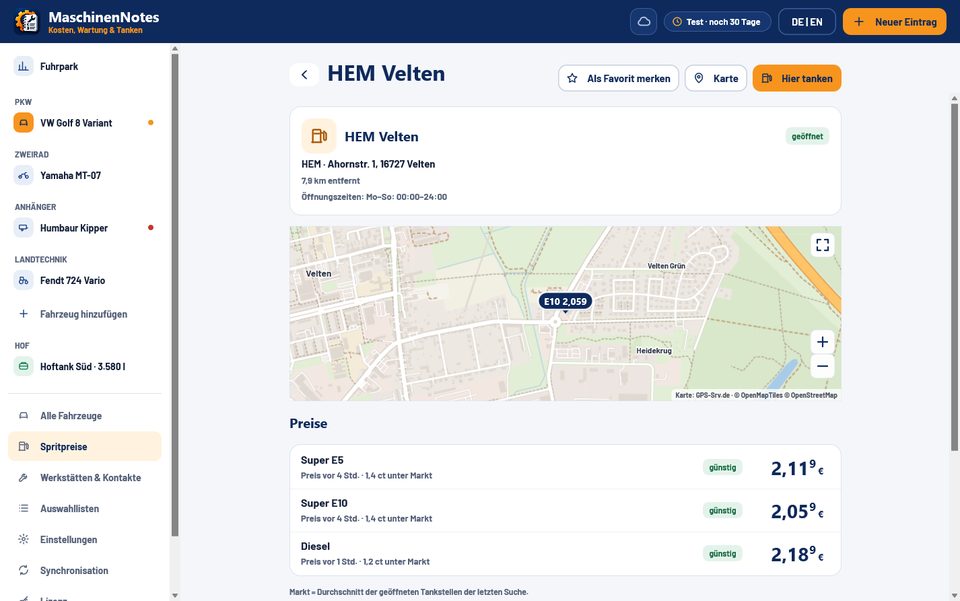The width and height of the screenshot is (960, 601).
Task: Go back using the arrow beside HEM Velten
Action: [304, 75]
